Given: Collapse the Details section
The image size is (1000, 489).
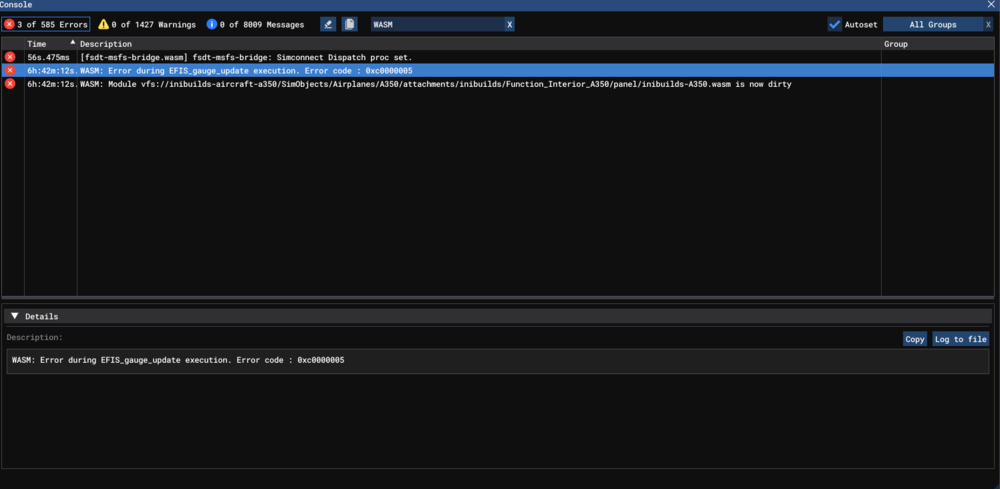Looking at the screenshot, I should [x=15, y=316].
